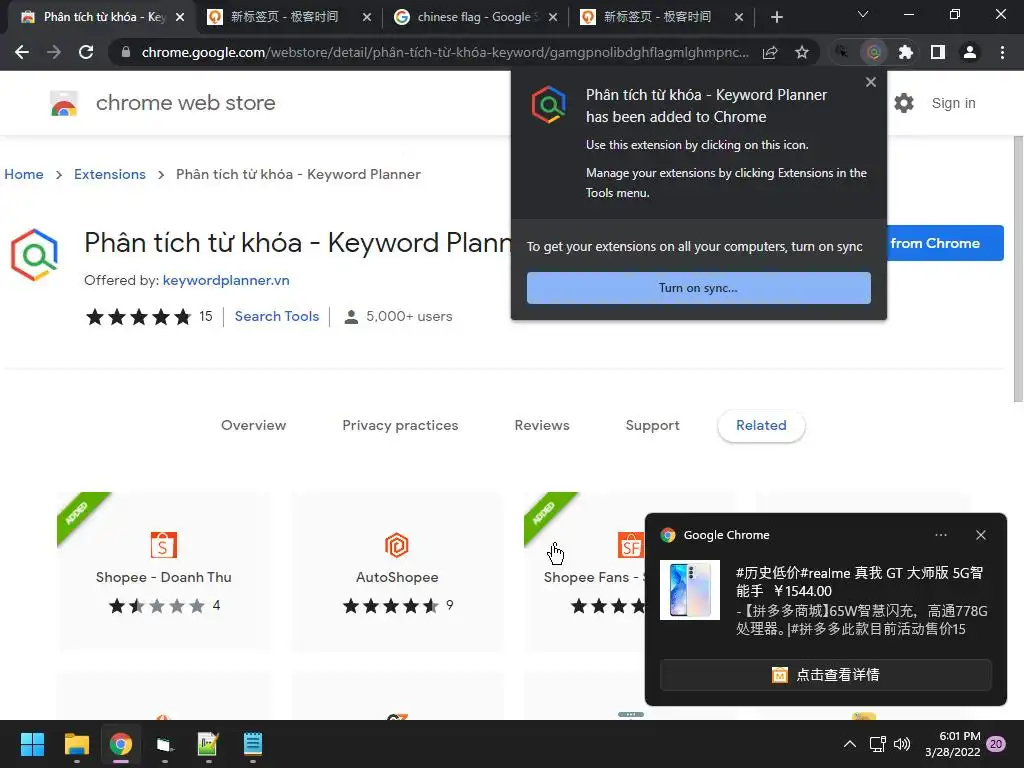Open Shopee Fans extension card
The width and height of the screenshot is (1024, 768).
[x=584, y=572]
